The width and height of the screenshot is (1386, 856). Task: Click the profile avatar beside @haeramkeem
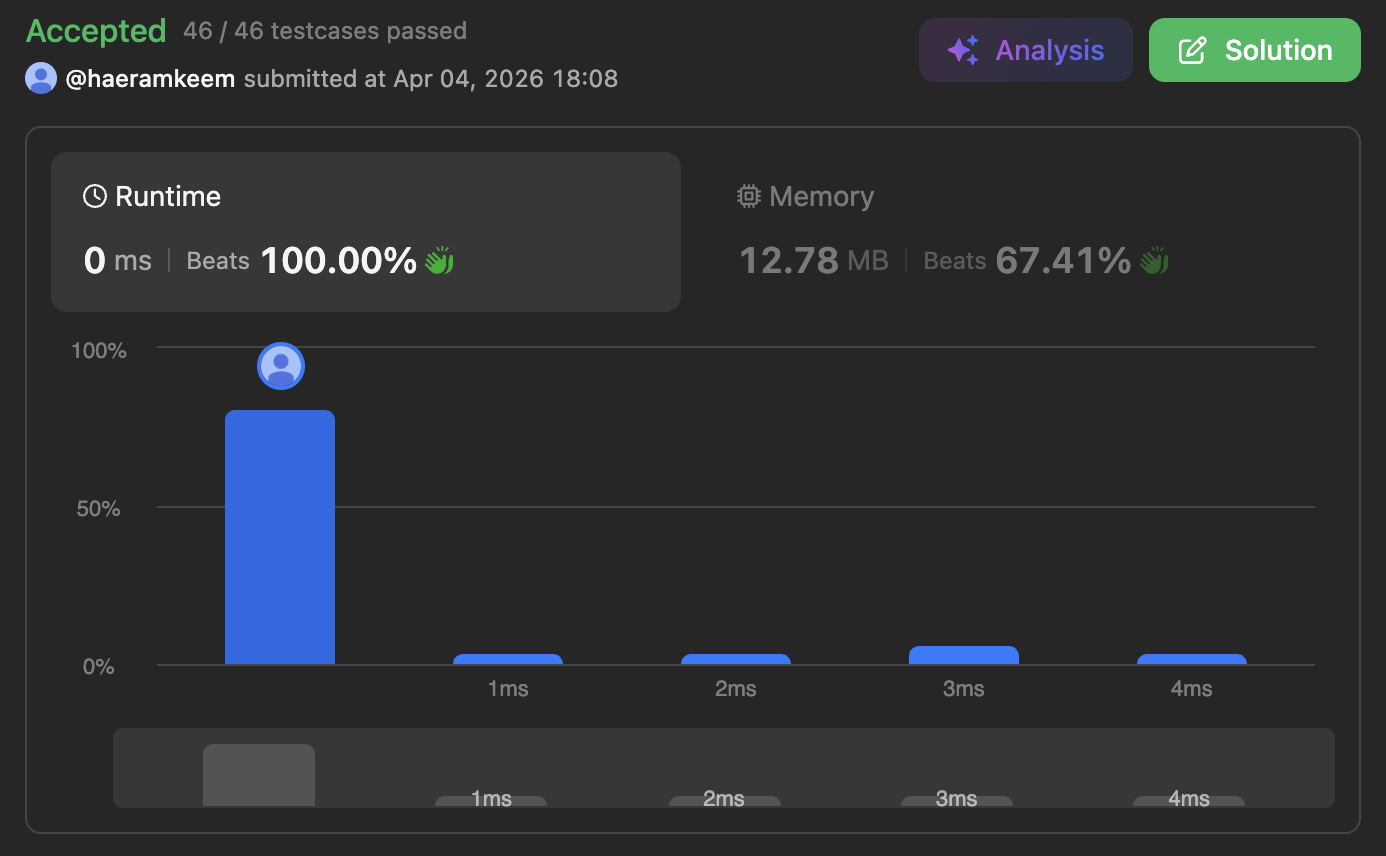pyautogui.click(x=41, y=78)
